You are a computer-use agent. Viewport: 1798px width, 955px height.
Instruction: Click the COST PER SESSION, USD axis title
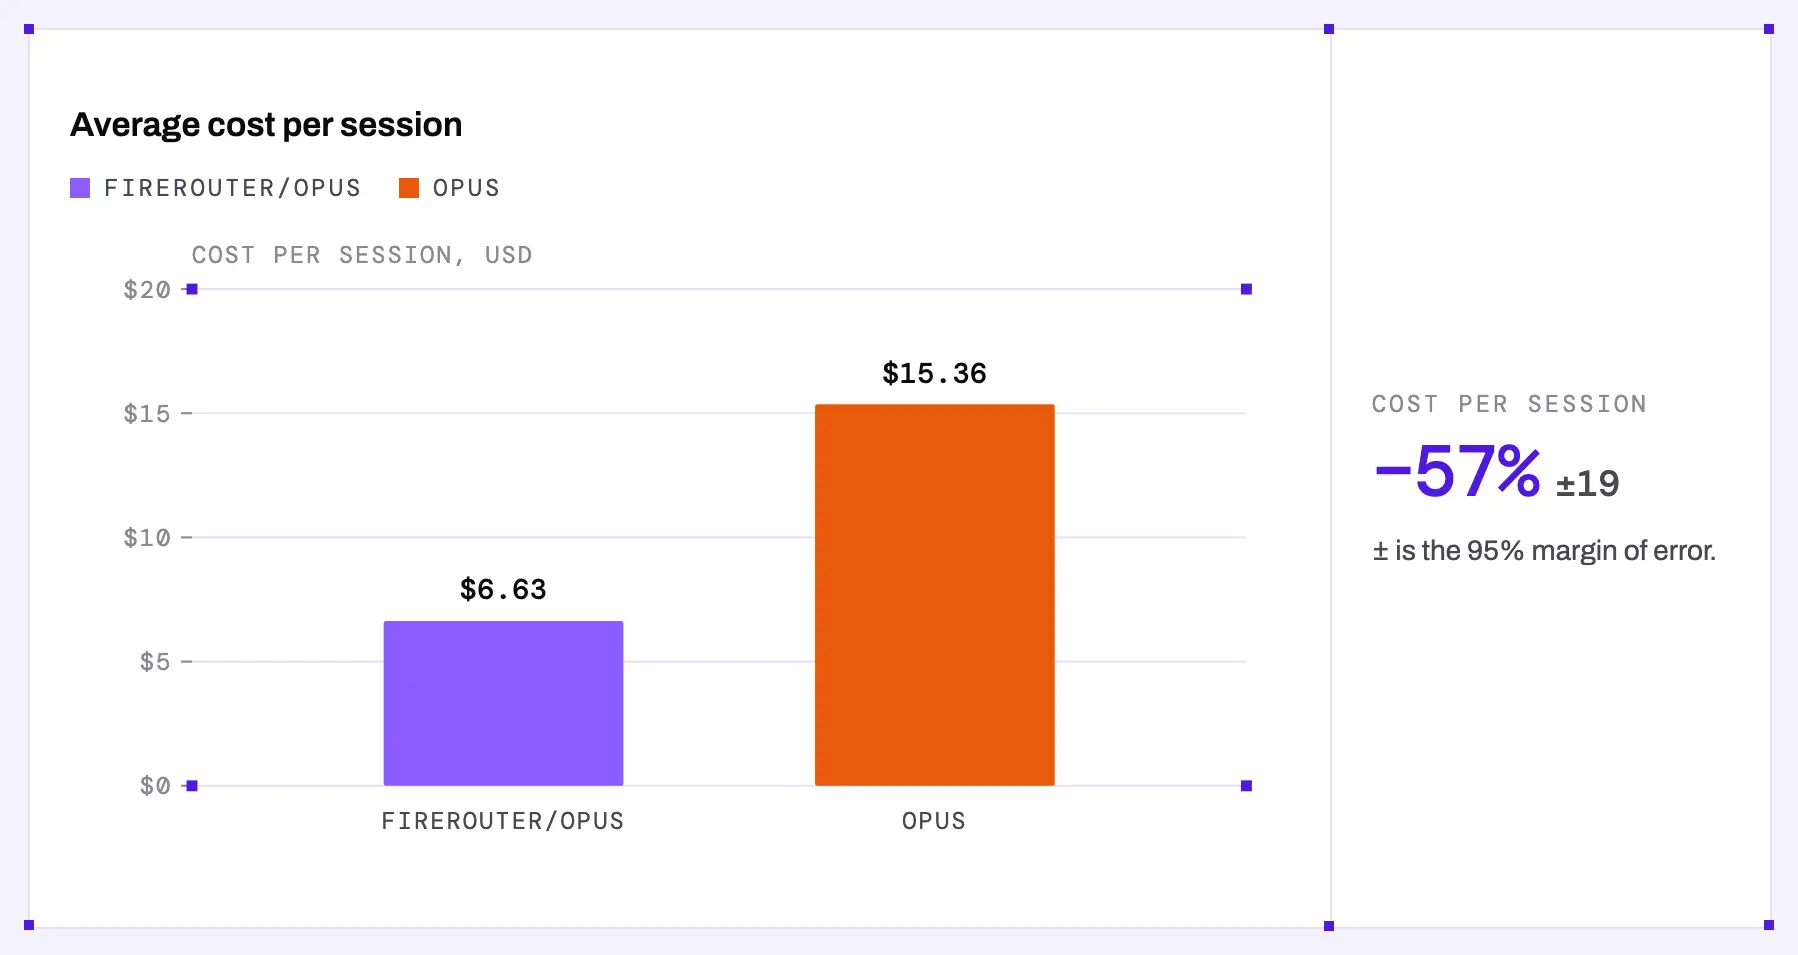click(x=362, y=255)
